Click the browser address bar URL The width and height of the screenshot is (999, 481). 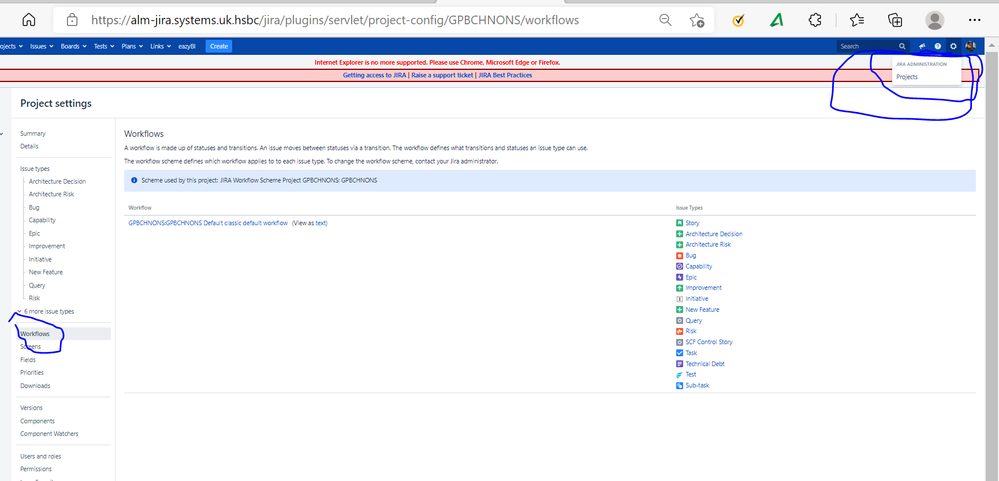[x=335, y=20]
